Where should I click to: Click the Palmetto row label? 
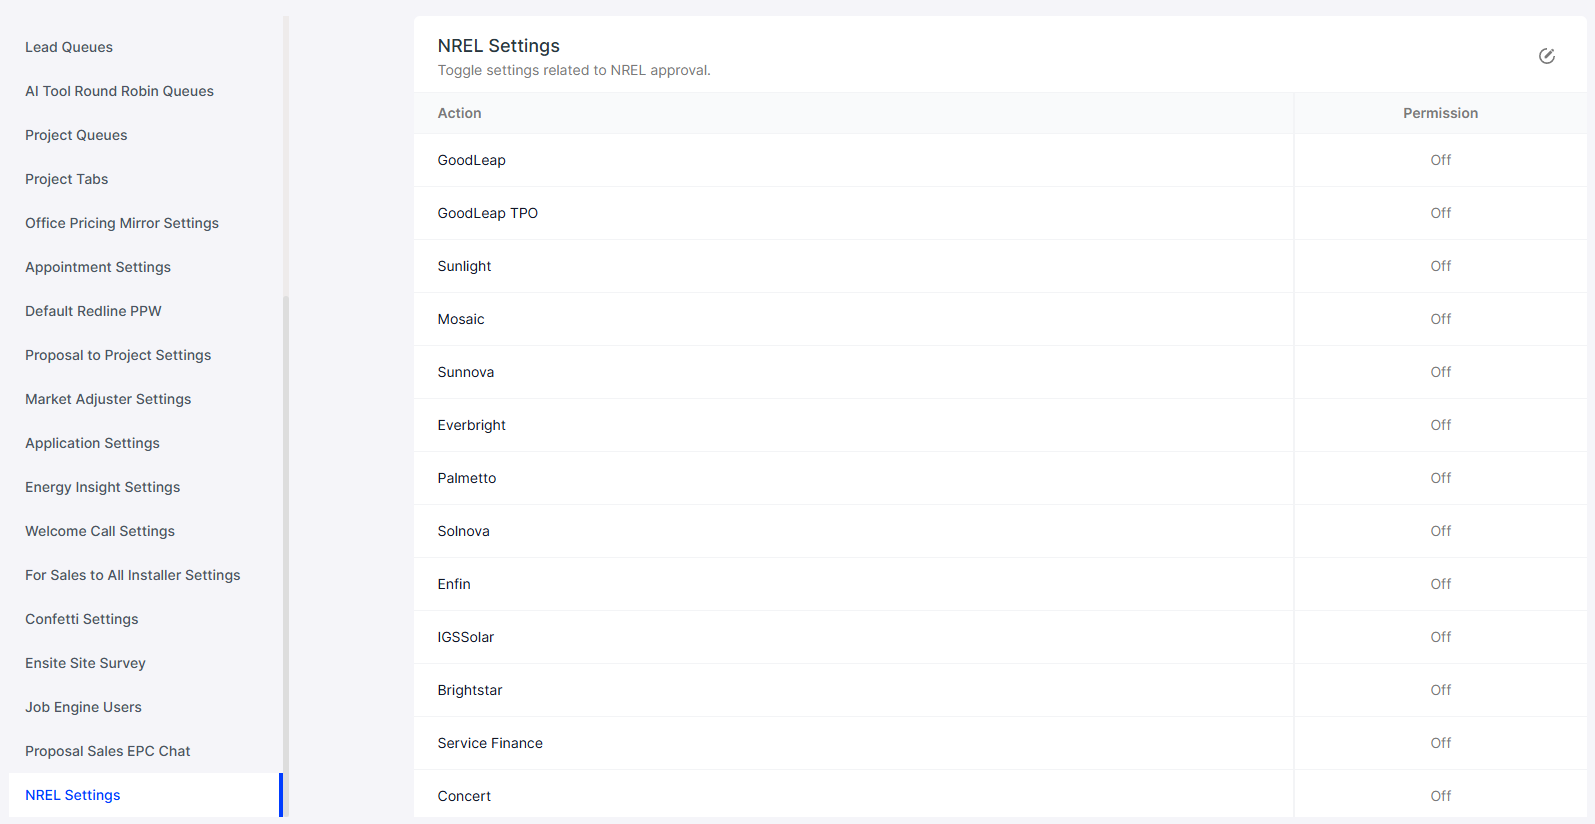(466, 478)
